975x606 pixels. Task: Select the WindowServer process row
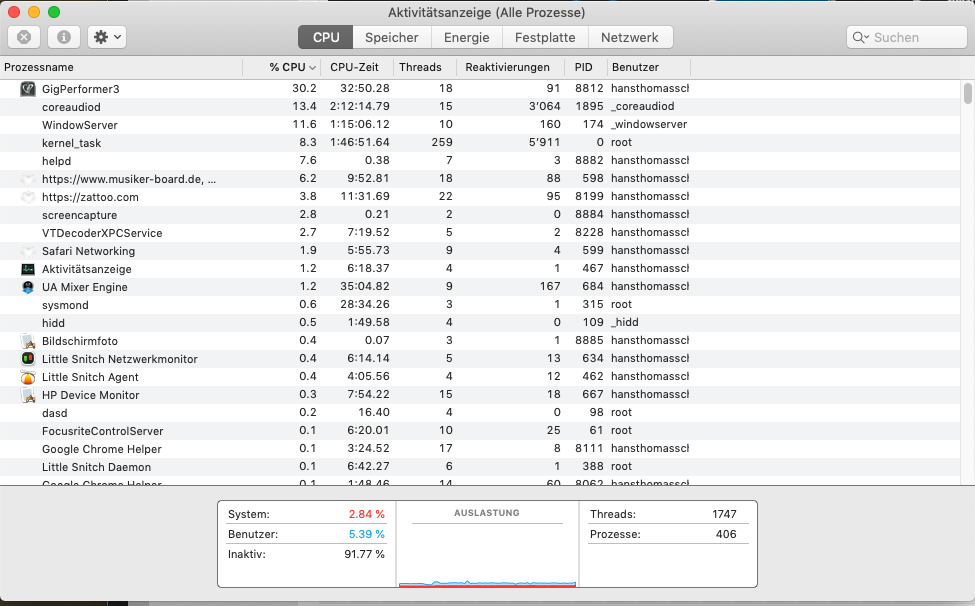(x=480, y=125)
